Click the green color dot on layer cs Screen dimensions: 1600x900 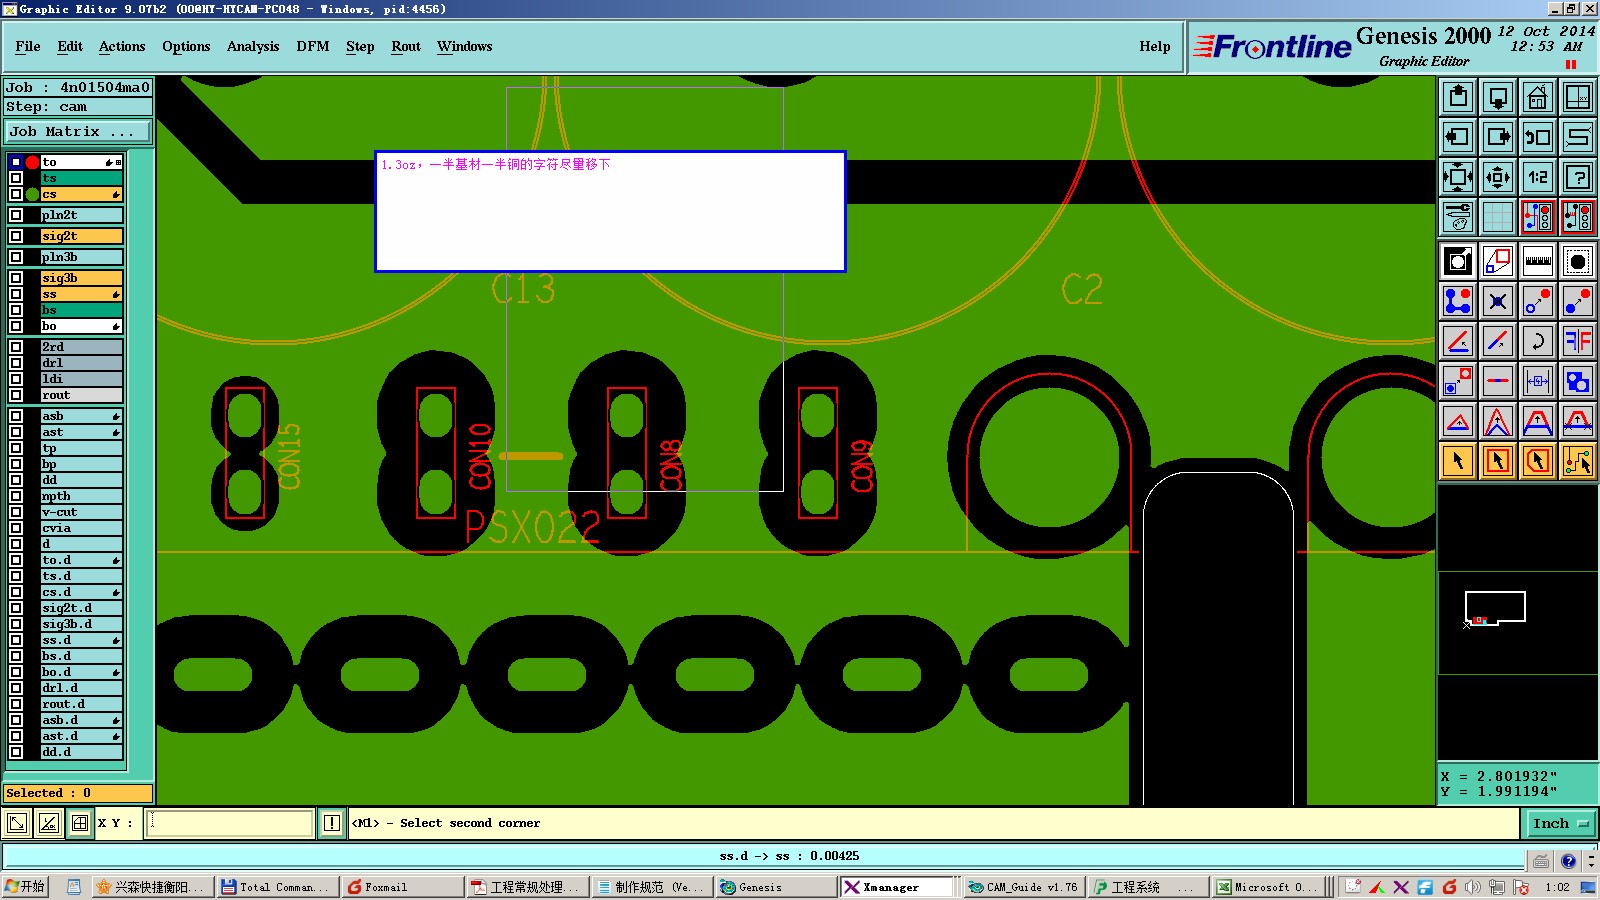(x=32, y=194)
